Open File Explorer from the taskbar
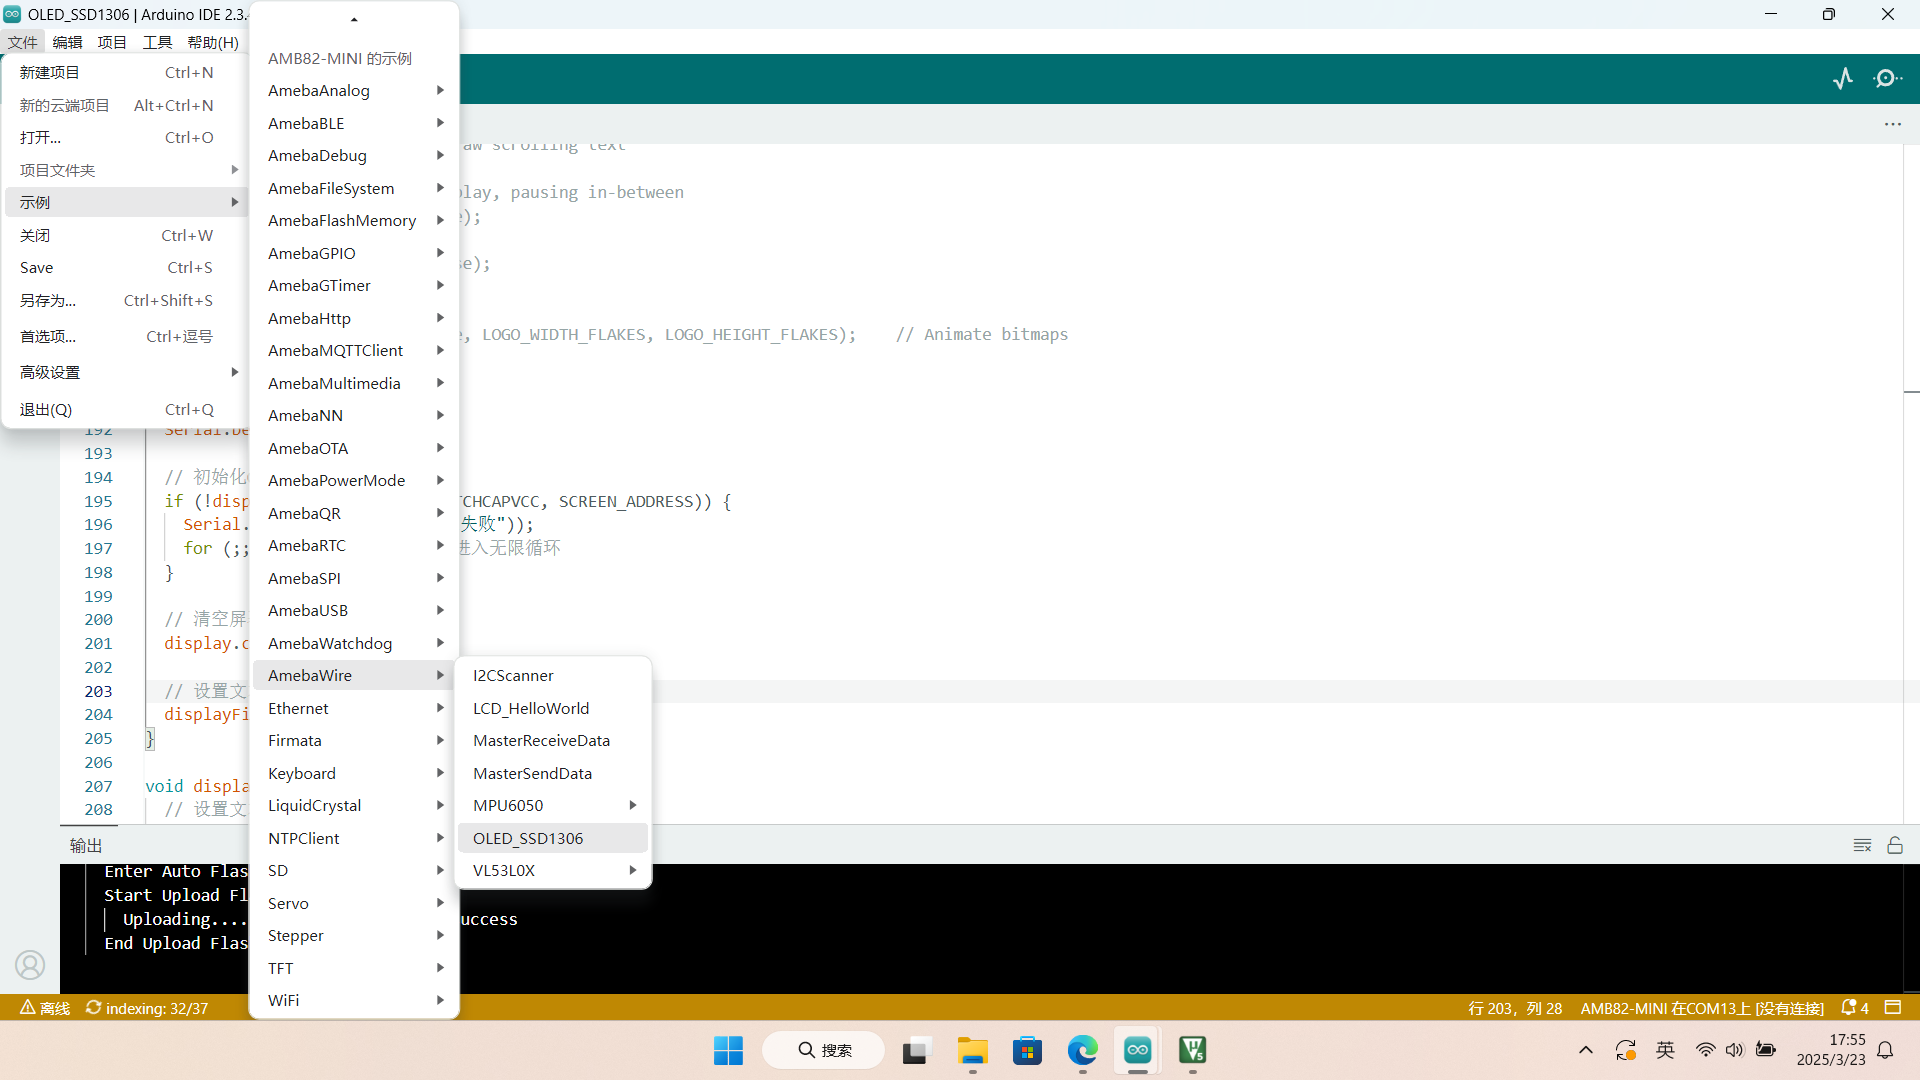Viewport: 1920px width, 1080px height. [x=972, y=1050]
